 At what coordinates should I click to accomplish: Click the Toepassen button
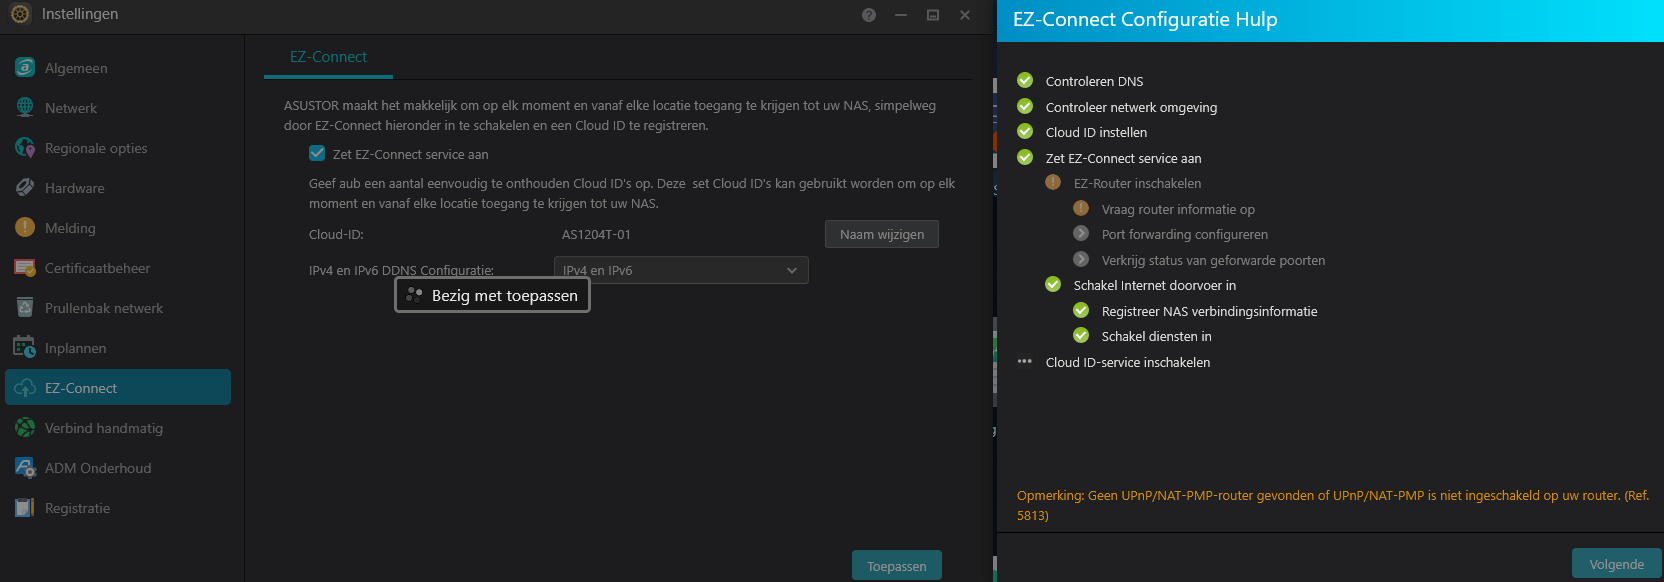click(897, 566)
